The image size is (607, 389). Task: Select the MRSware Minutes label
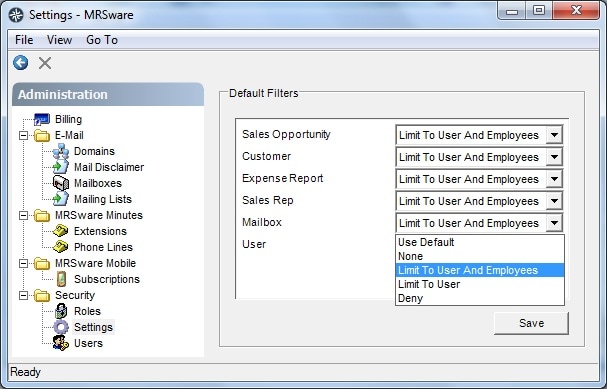point(99,215)
